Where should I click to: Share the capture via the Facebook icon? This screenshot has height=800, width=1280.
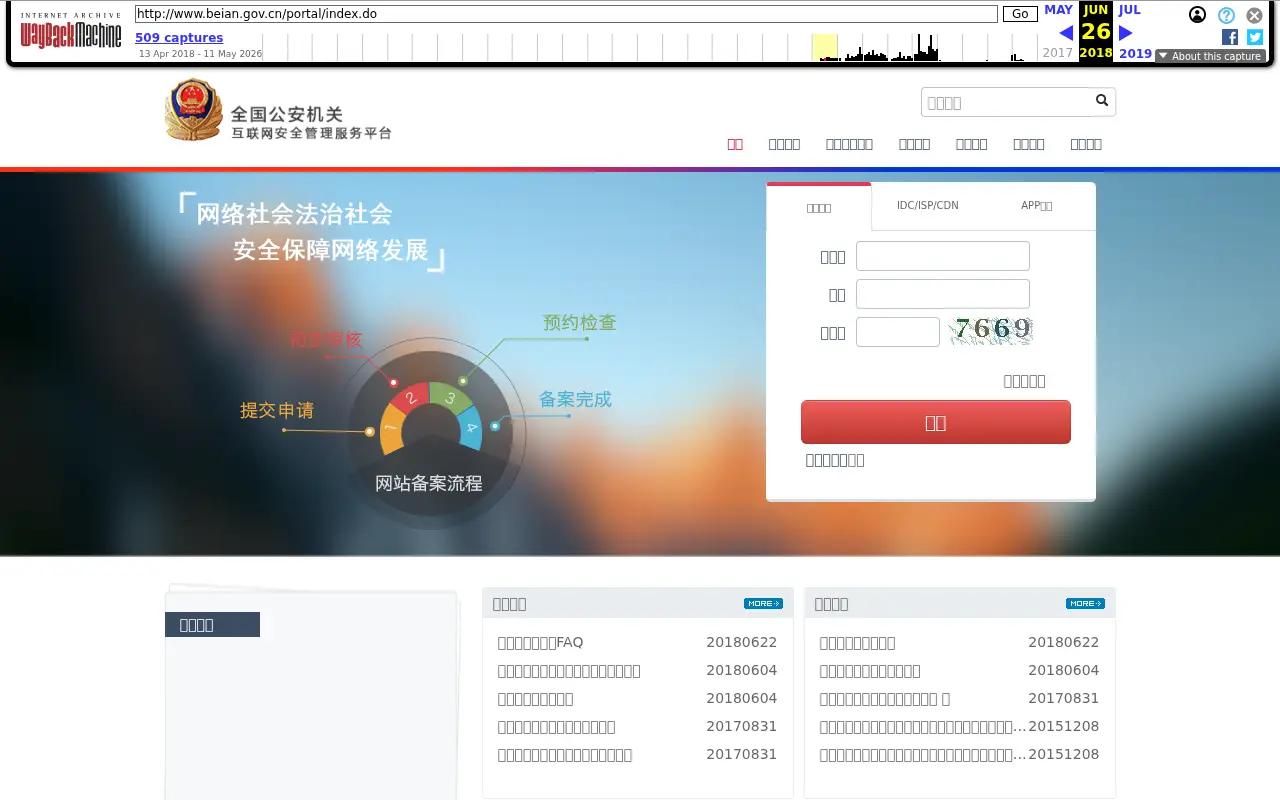click(1230, 37)
